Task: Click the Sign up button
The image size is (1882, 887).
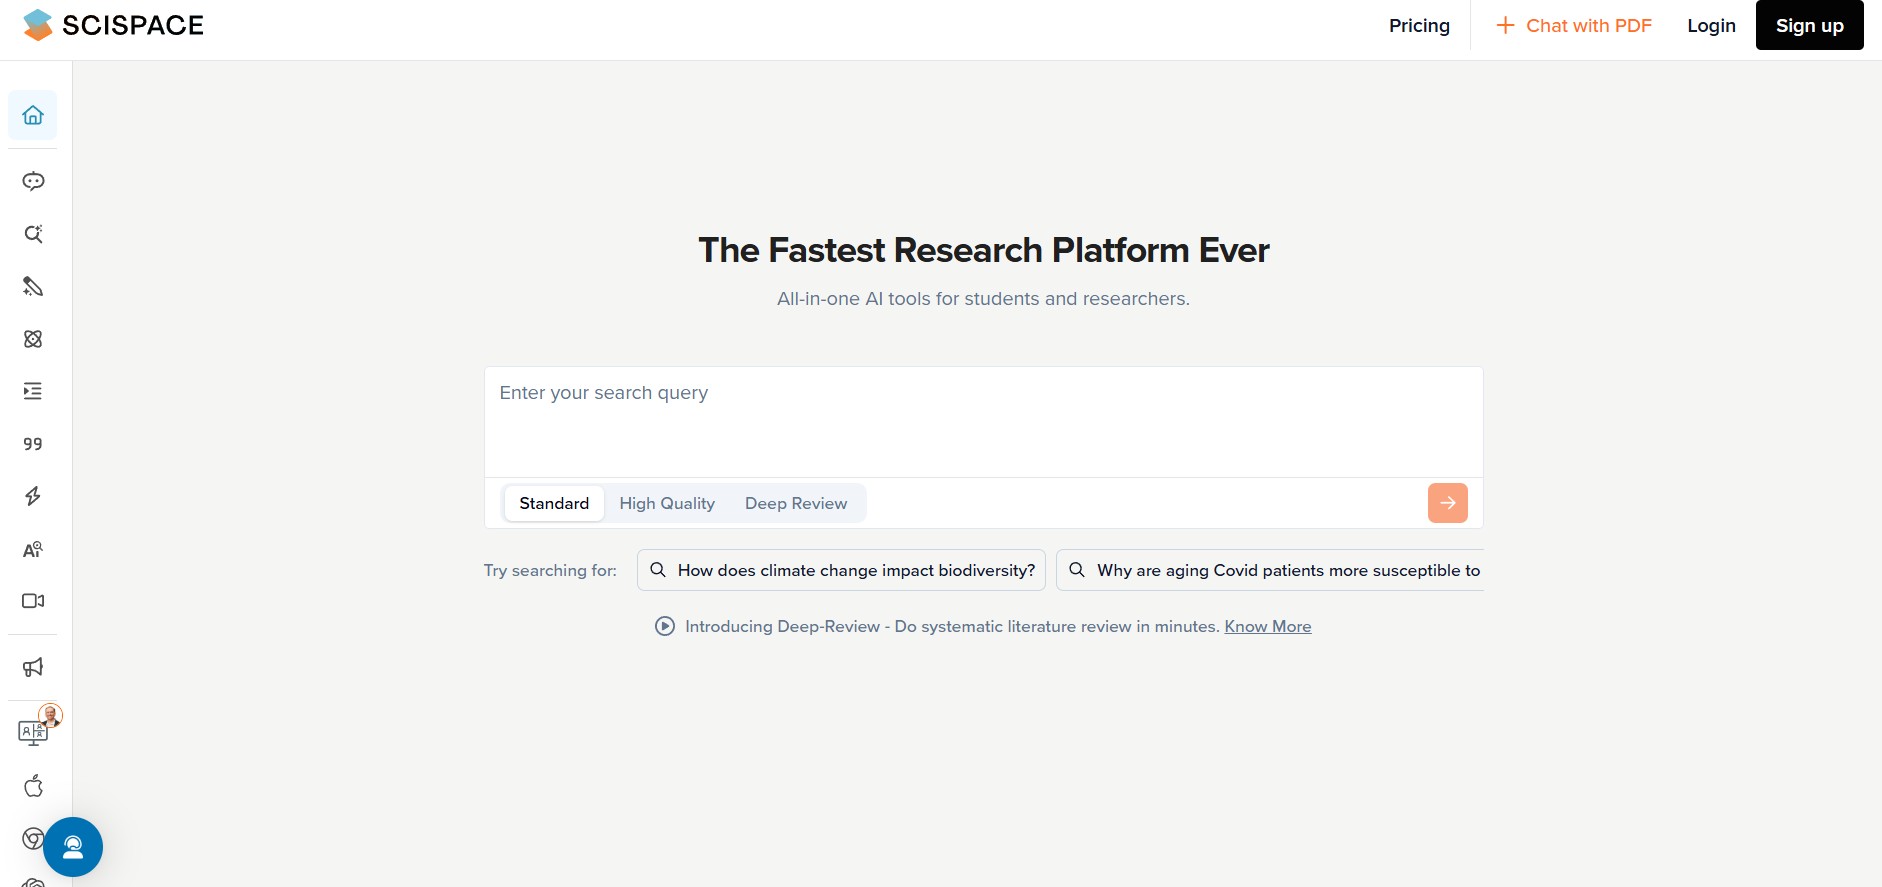Action: 1809,25
